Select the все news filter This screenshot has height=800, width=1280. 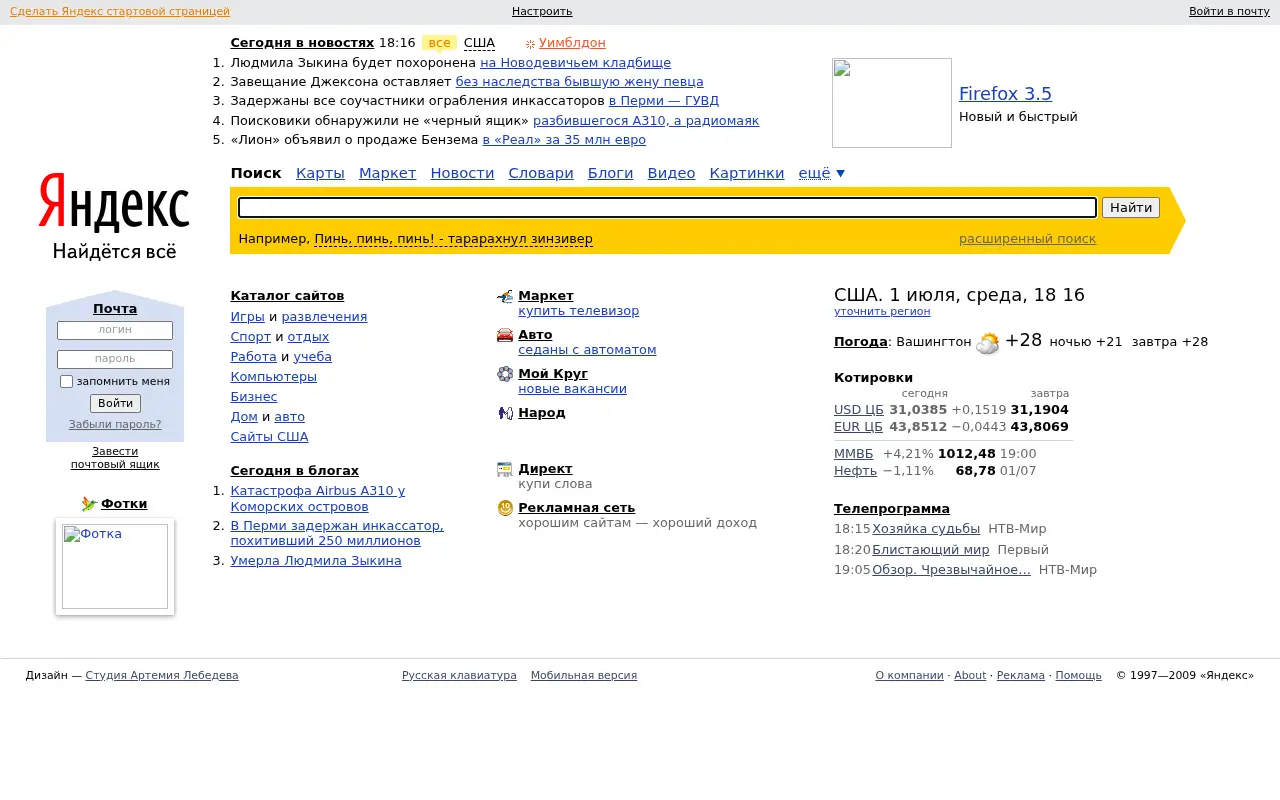(439, 43)
